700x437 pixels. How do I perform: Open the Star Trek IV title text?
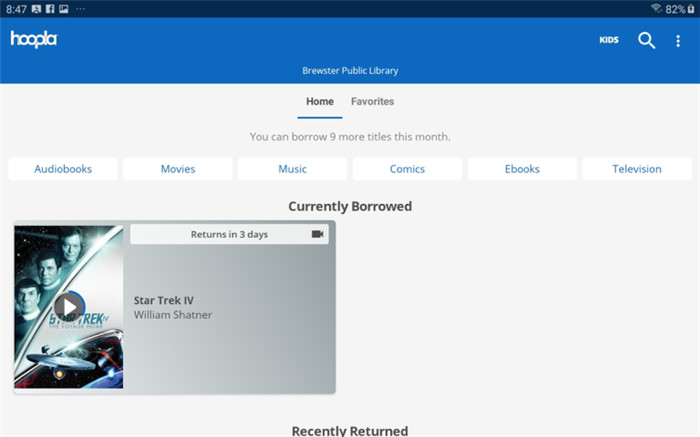pos(164,300)
